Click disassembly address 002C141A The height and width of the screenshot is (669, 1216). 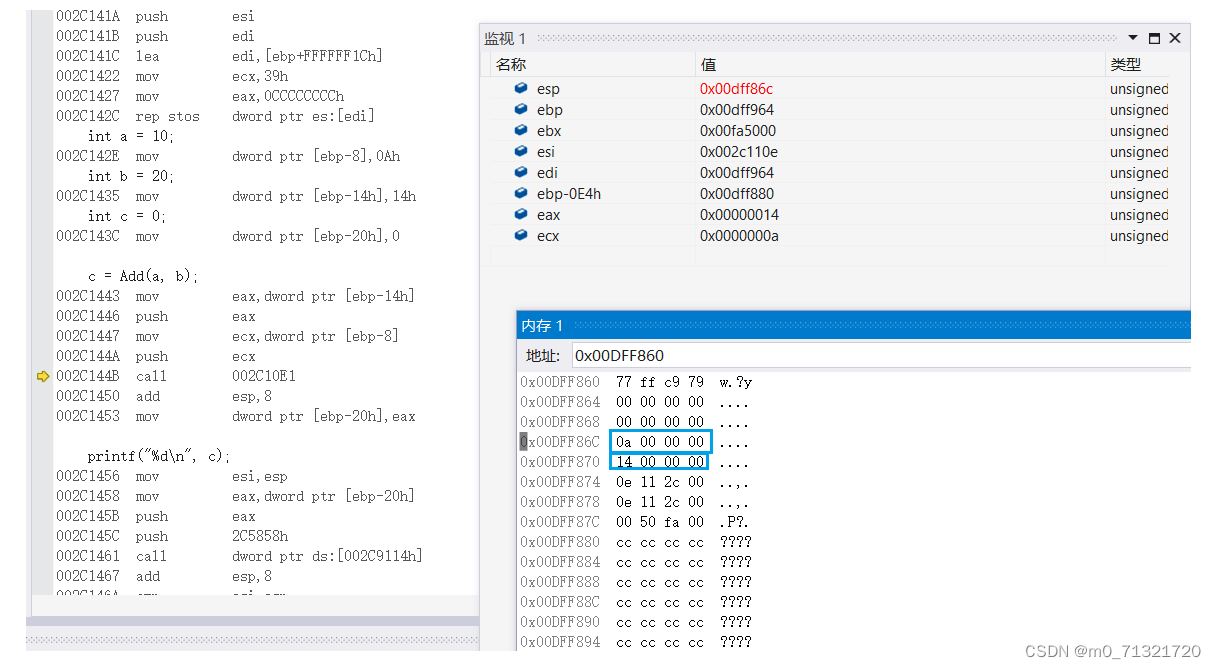87,16
